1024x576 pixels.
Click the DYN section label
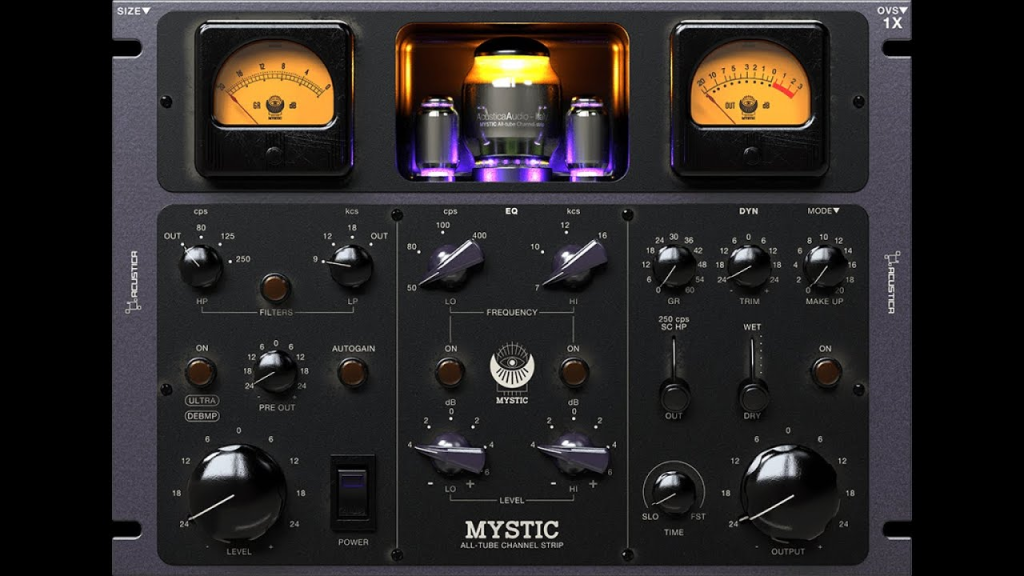[748, 211]
